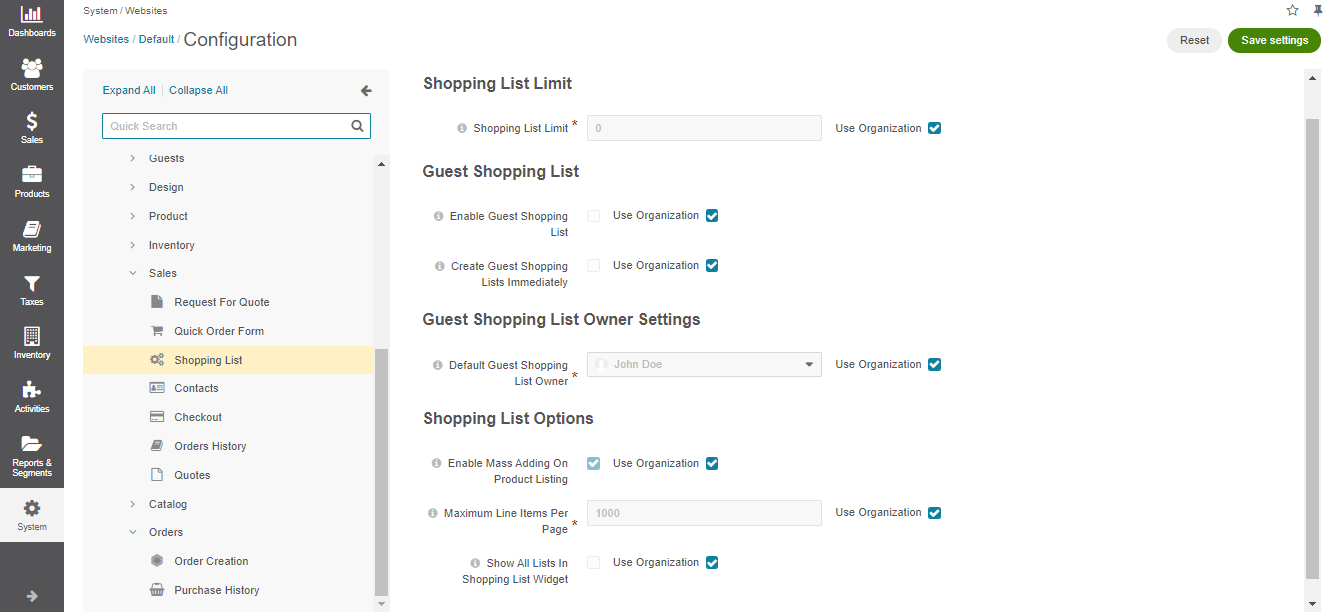Collapse the Sales tree node

pyautogui.click(x=133, y=273)
